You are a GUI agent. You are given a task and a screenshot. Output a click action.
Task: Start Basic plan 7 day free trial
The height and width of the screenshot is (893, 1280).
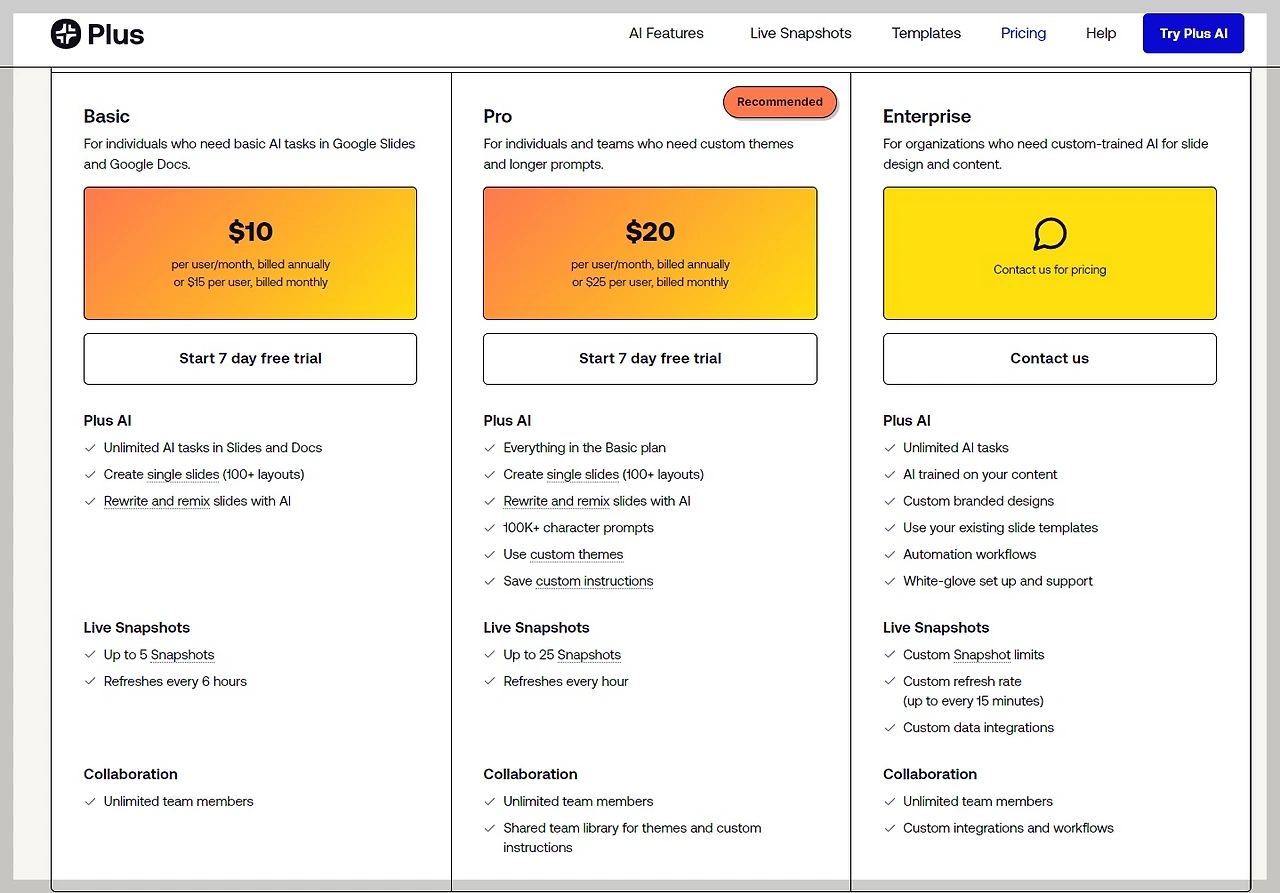click(x=250, y=359)
